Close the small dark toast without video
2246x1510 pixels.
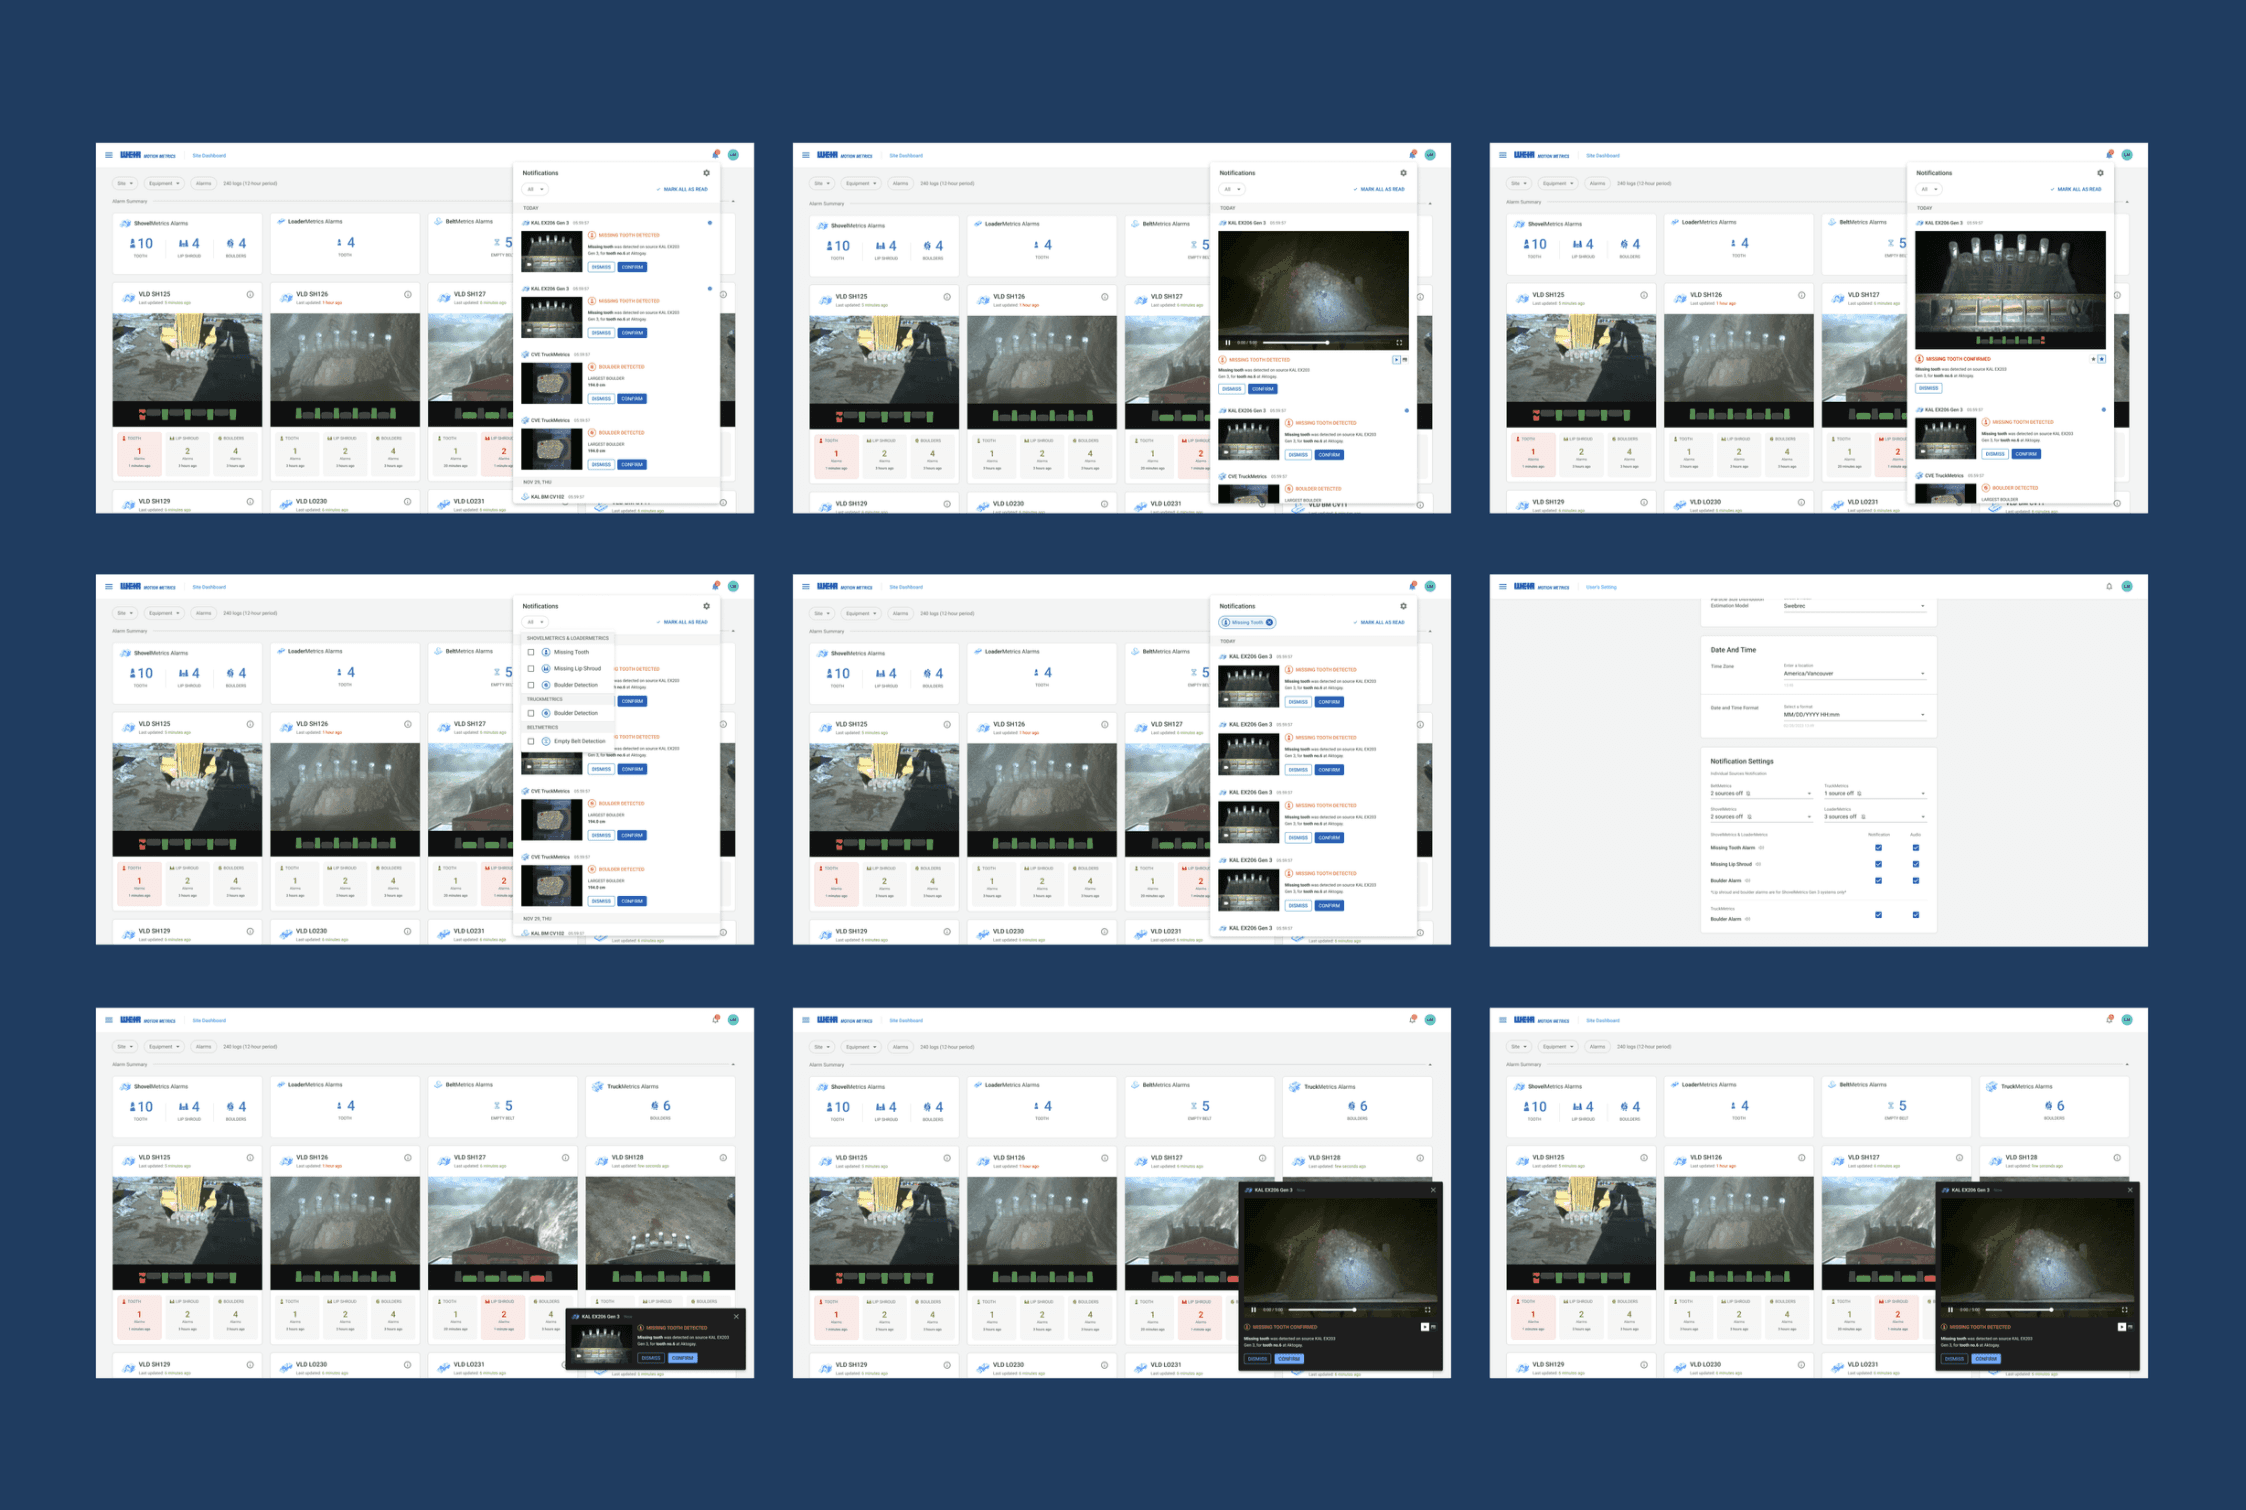(737, 1316)
